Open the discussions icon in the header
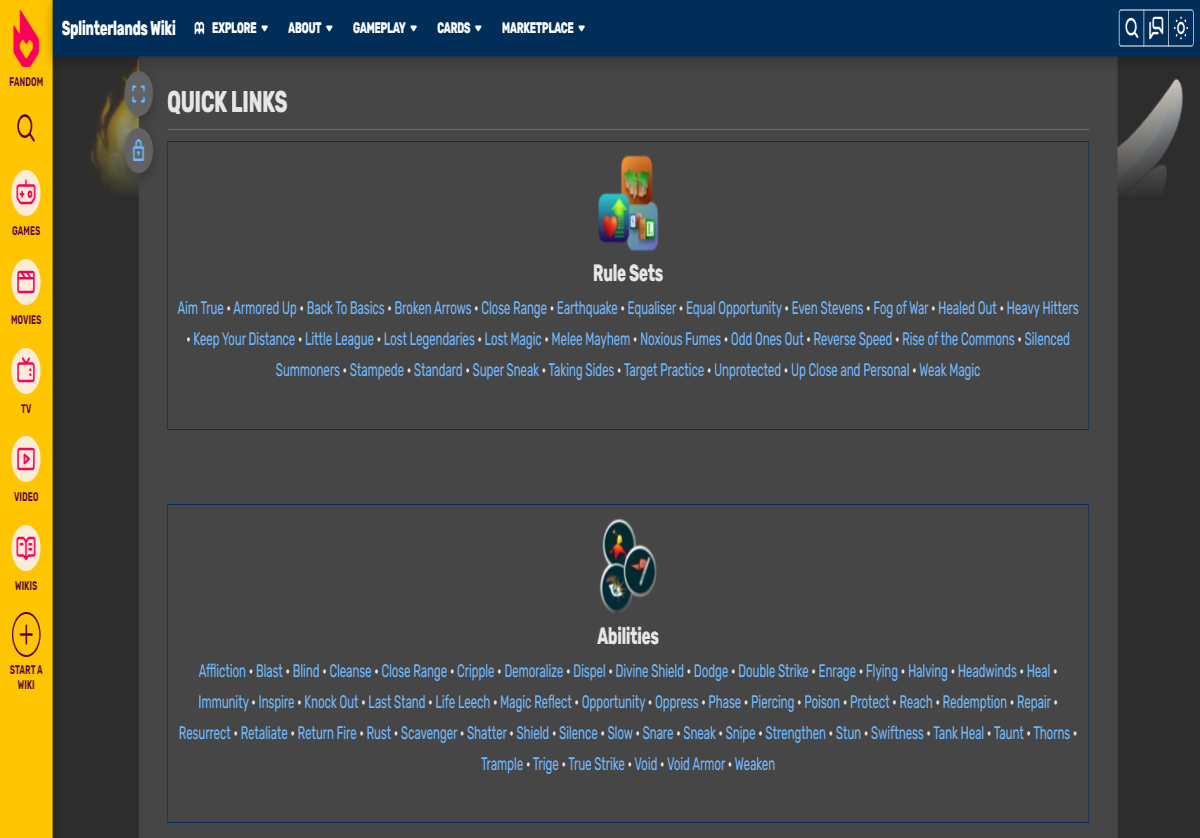The height and width of the screenshot is (838, 1200). tap(1156, 28)
